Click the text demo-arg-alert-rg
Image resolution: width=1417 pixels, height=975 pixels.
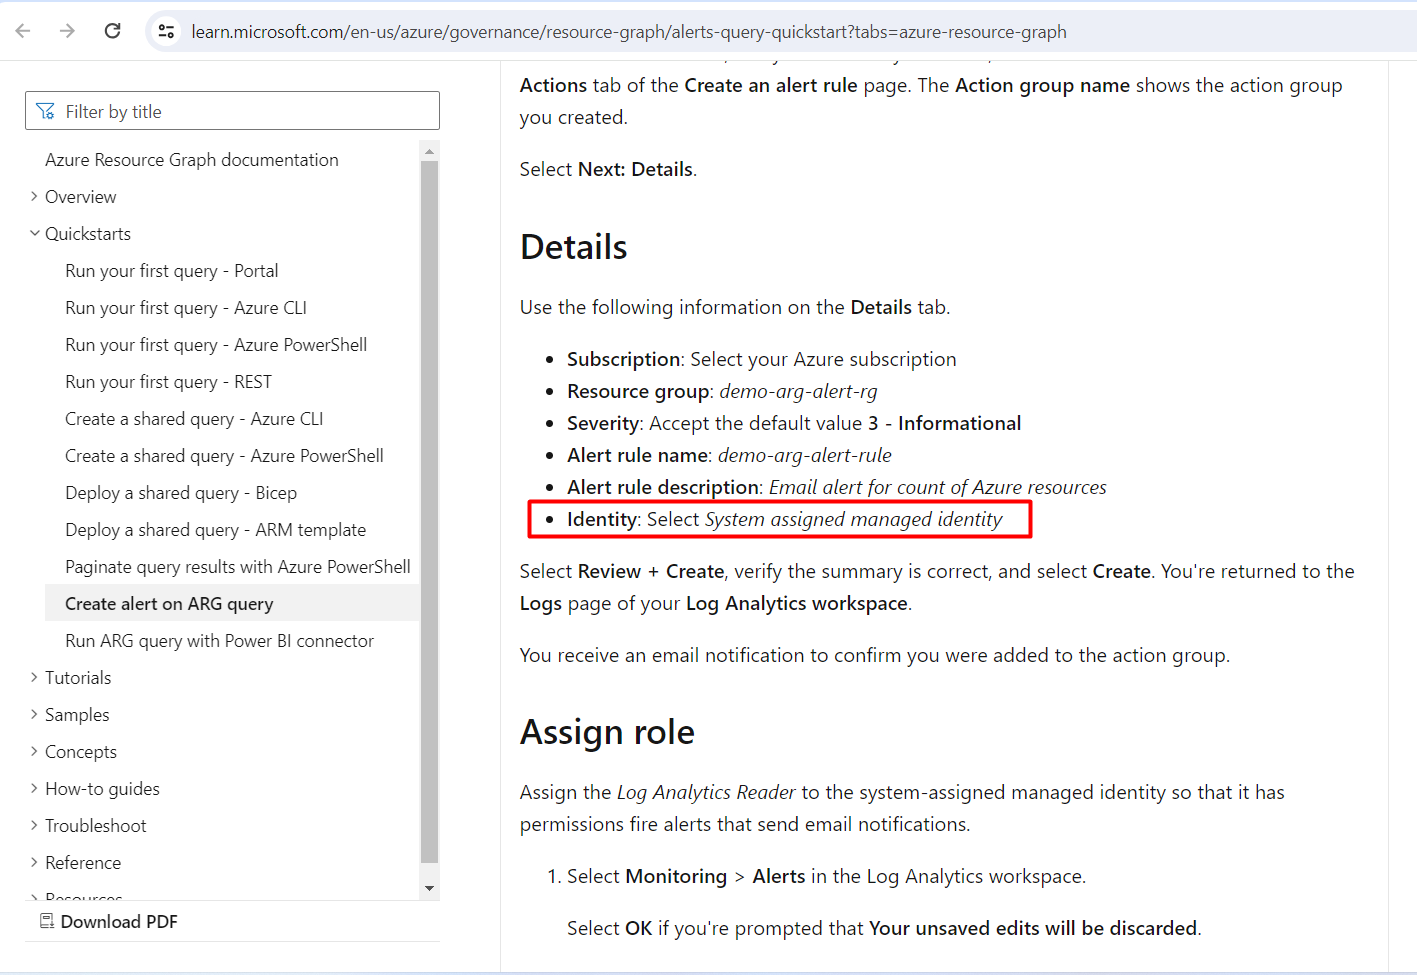[798, 391]
